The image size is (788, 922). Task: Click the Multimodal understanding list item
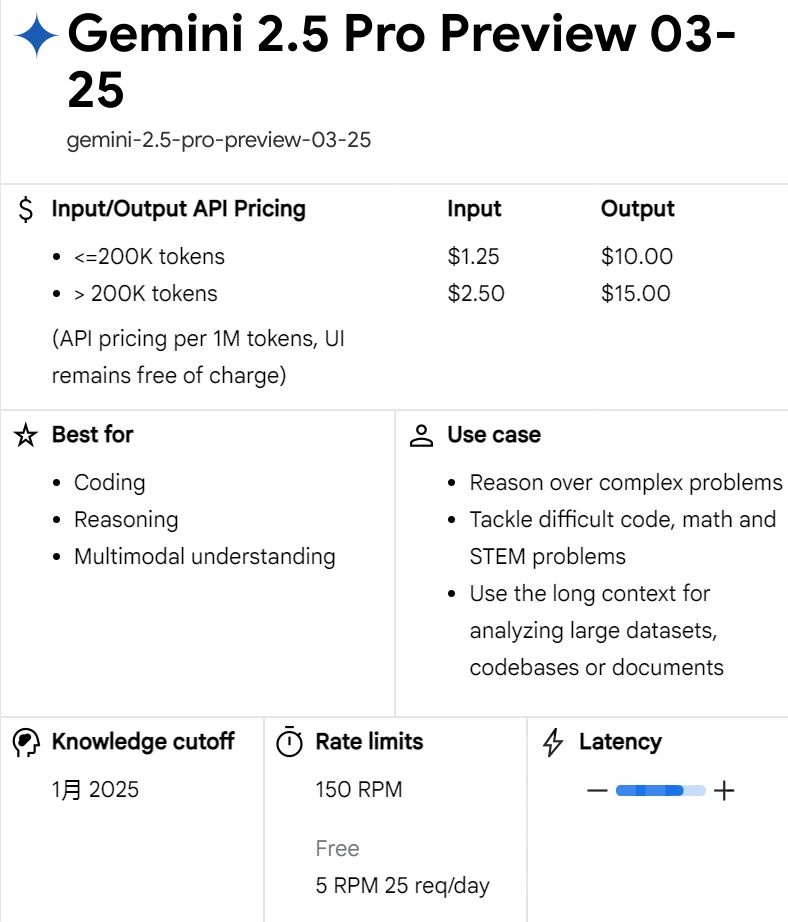click(204, 556)
